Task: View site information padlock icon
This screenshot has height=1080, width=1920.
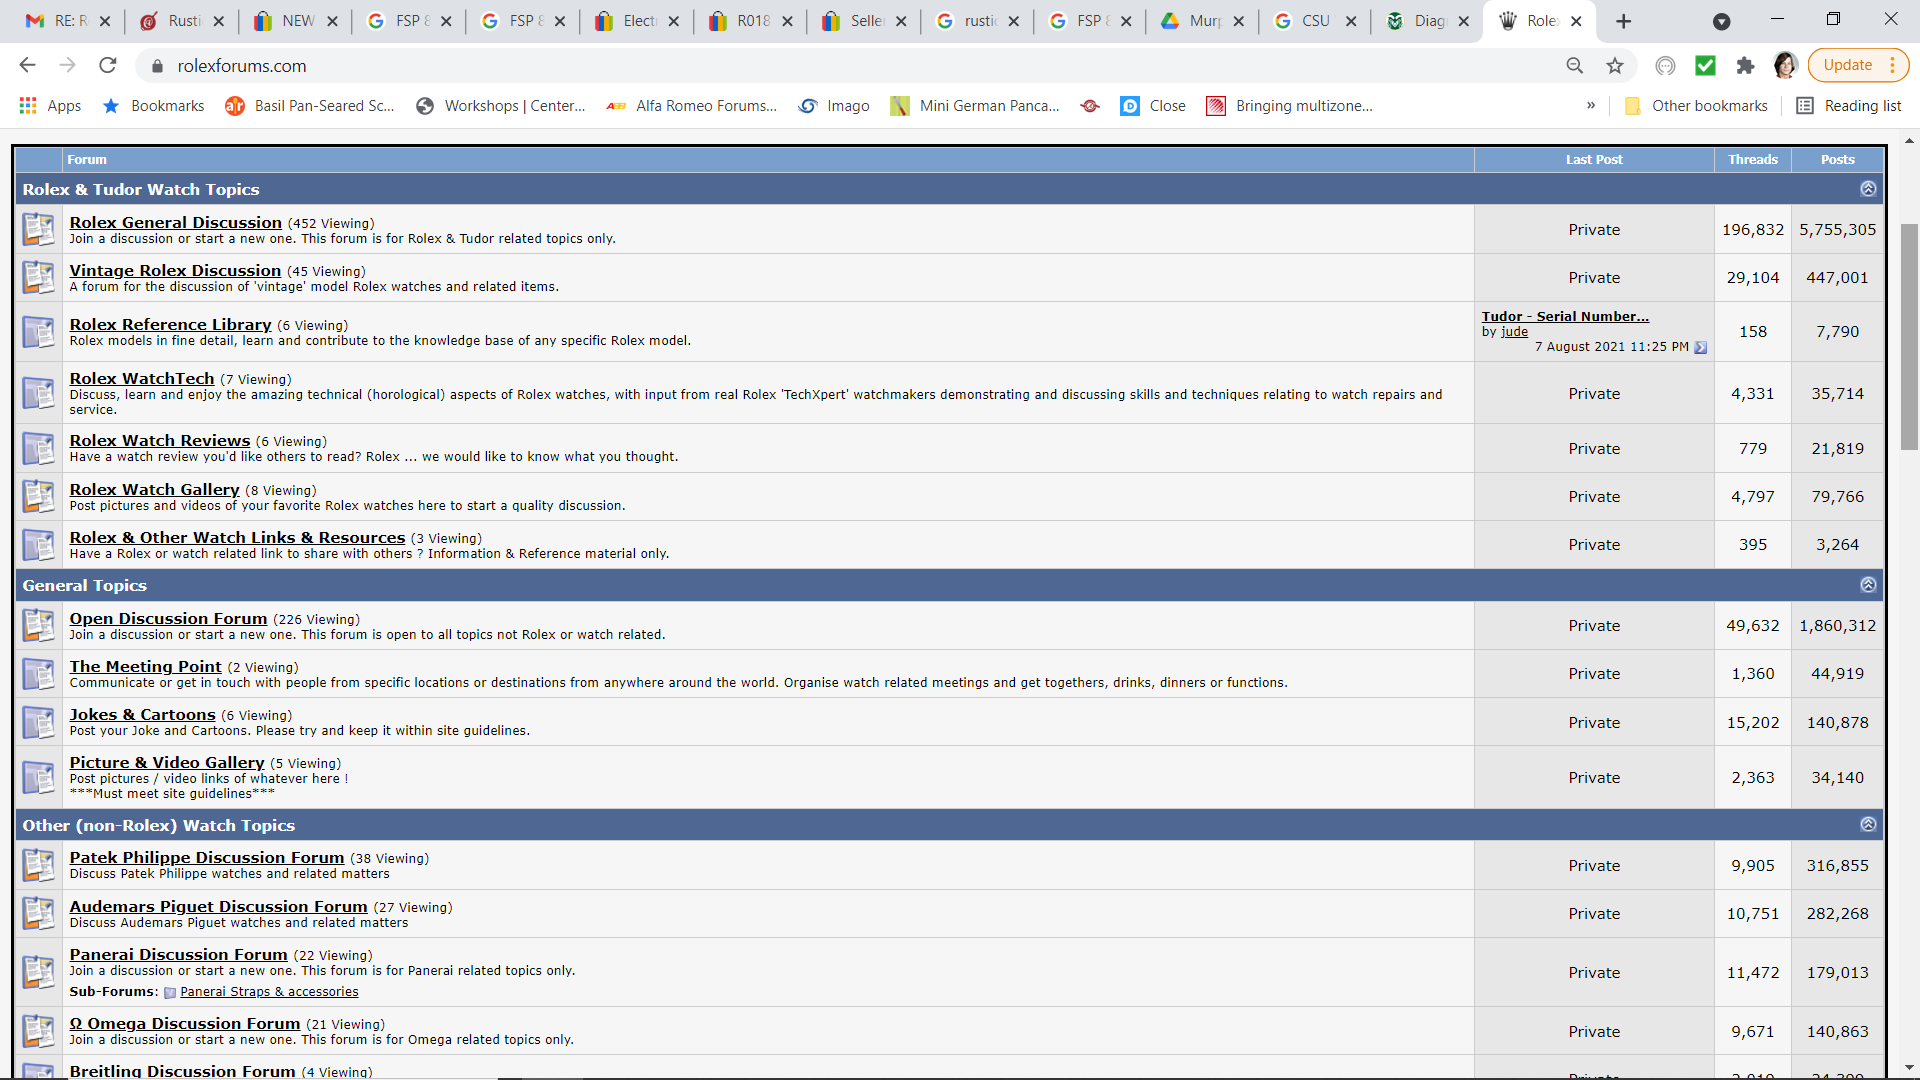Action: click(157, 66)
